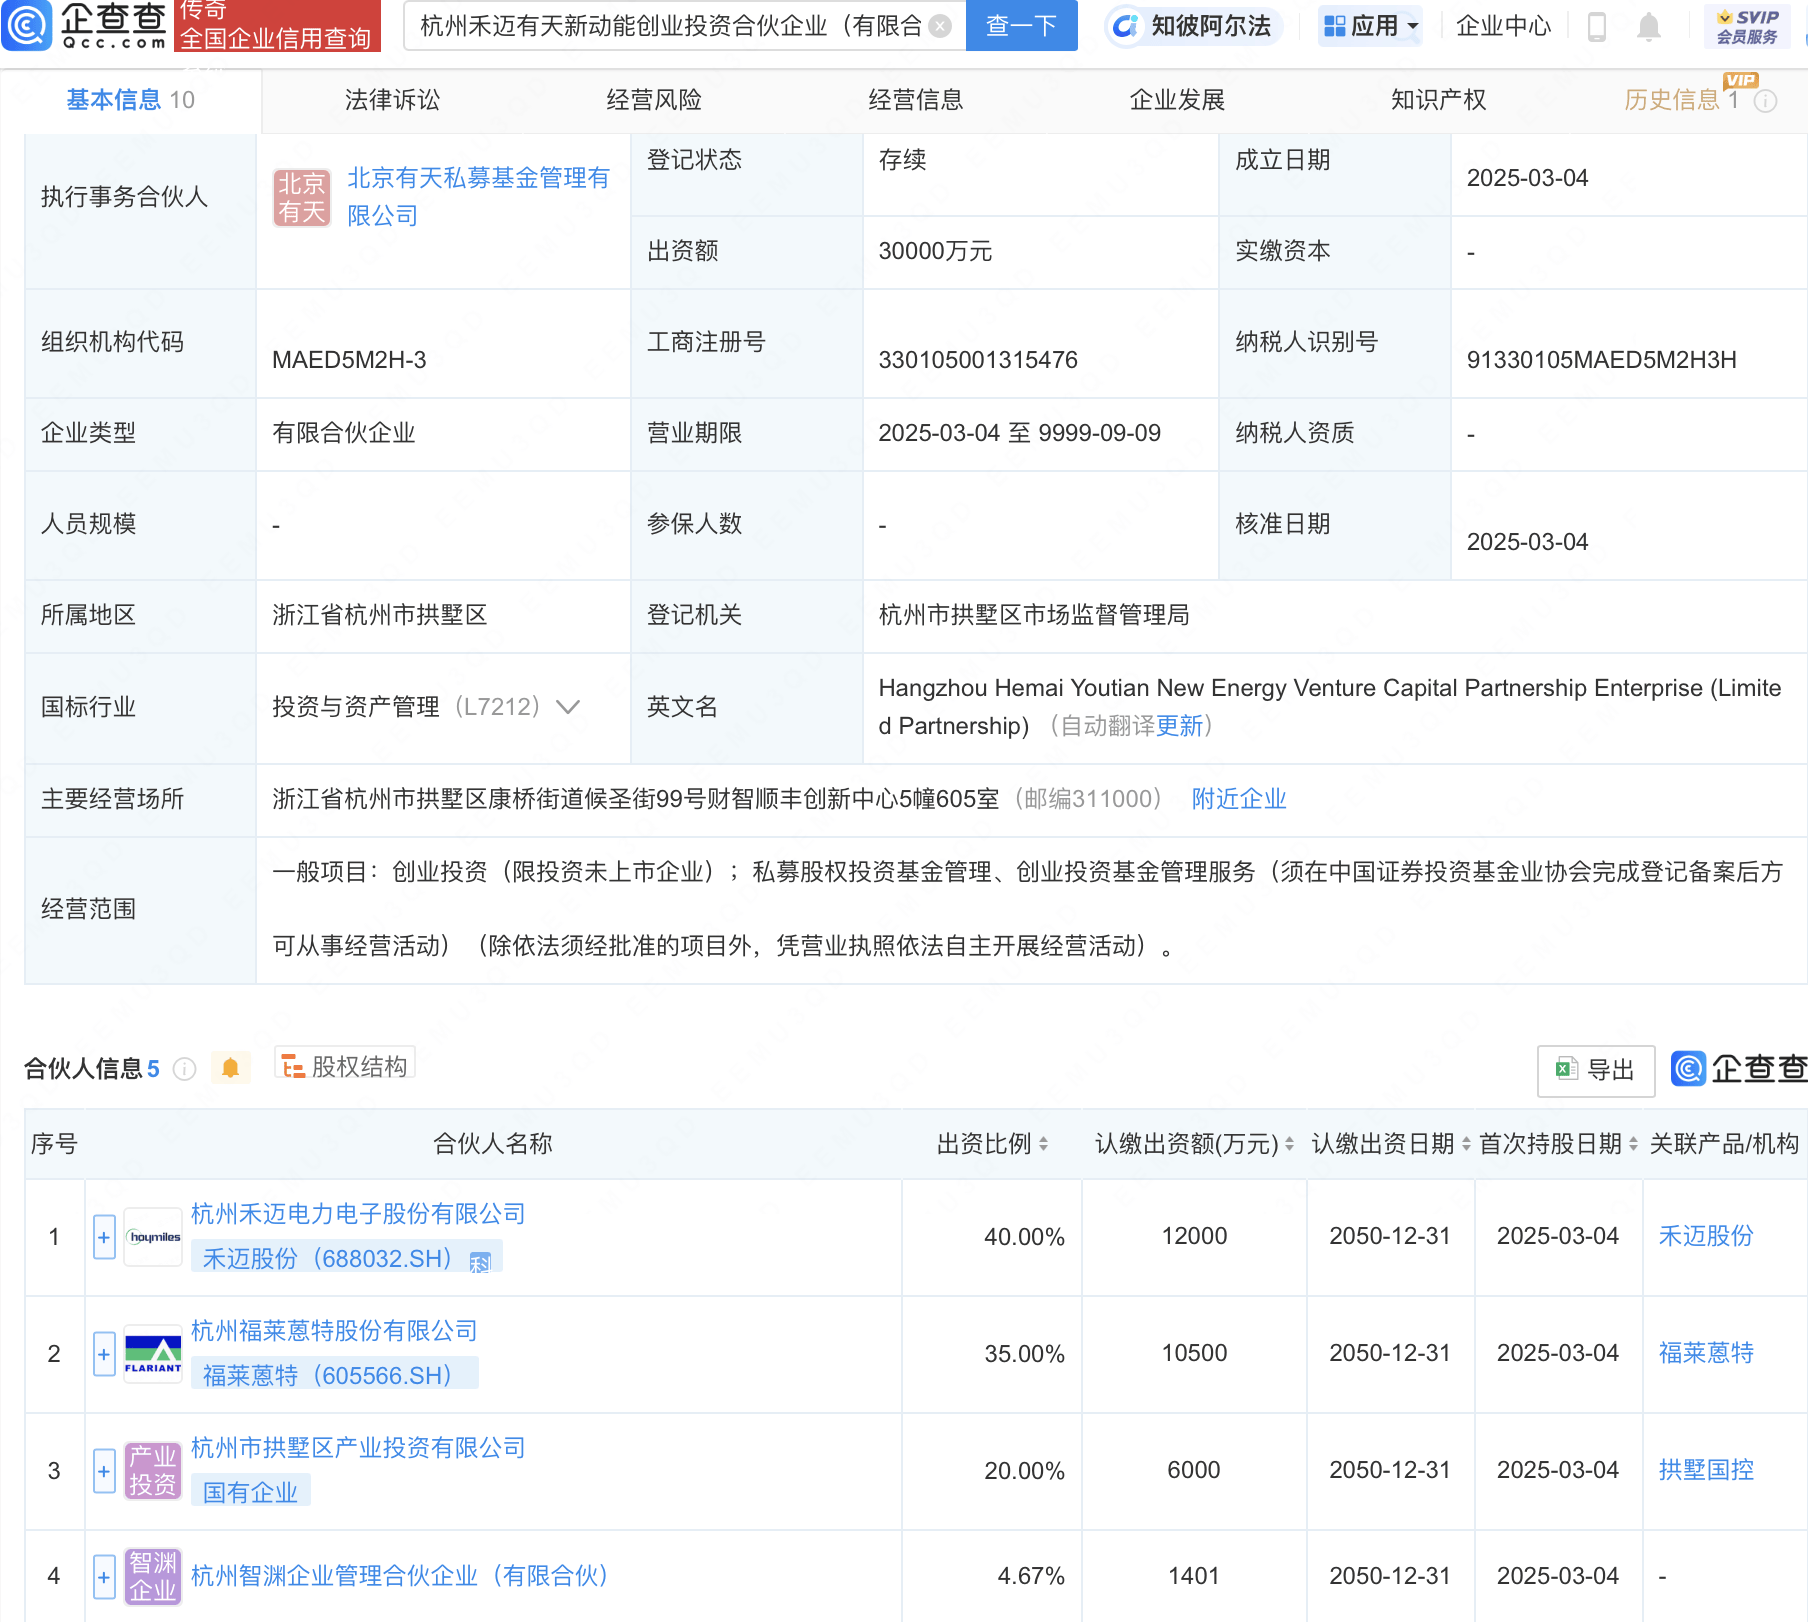
Task: Open 北京有天私募基金管理有限公司 link
Action: point(478,197)
